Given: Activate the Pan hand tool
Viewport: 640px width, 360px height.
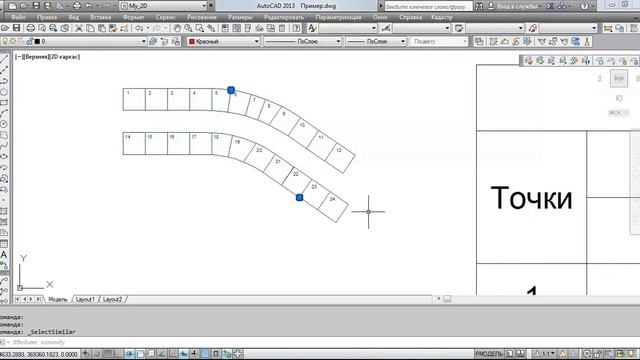Looking at the screenshot, I should point(177,28).
